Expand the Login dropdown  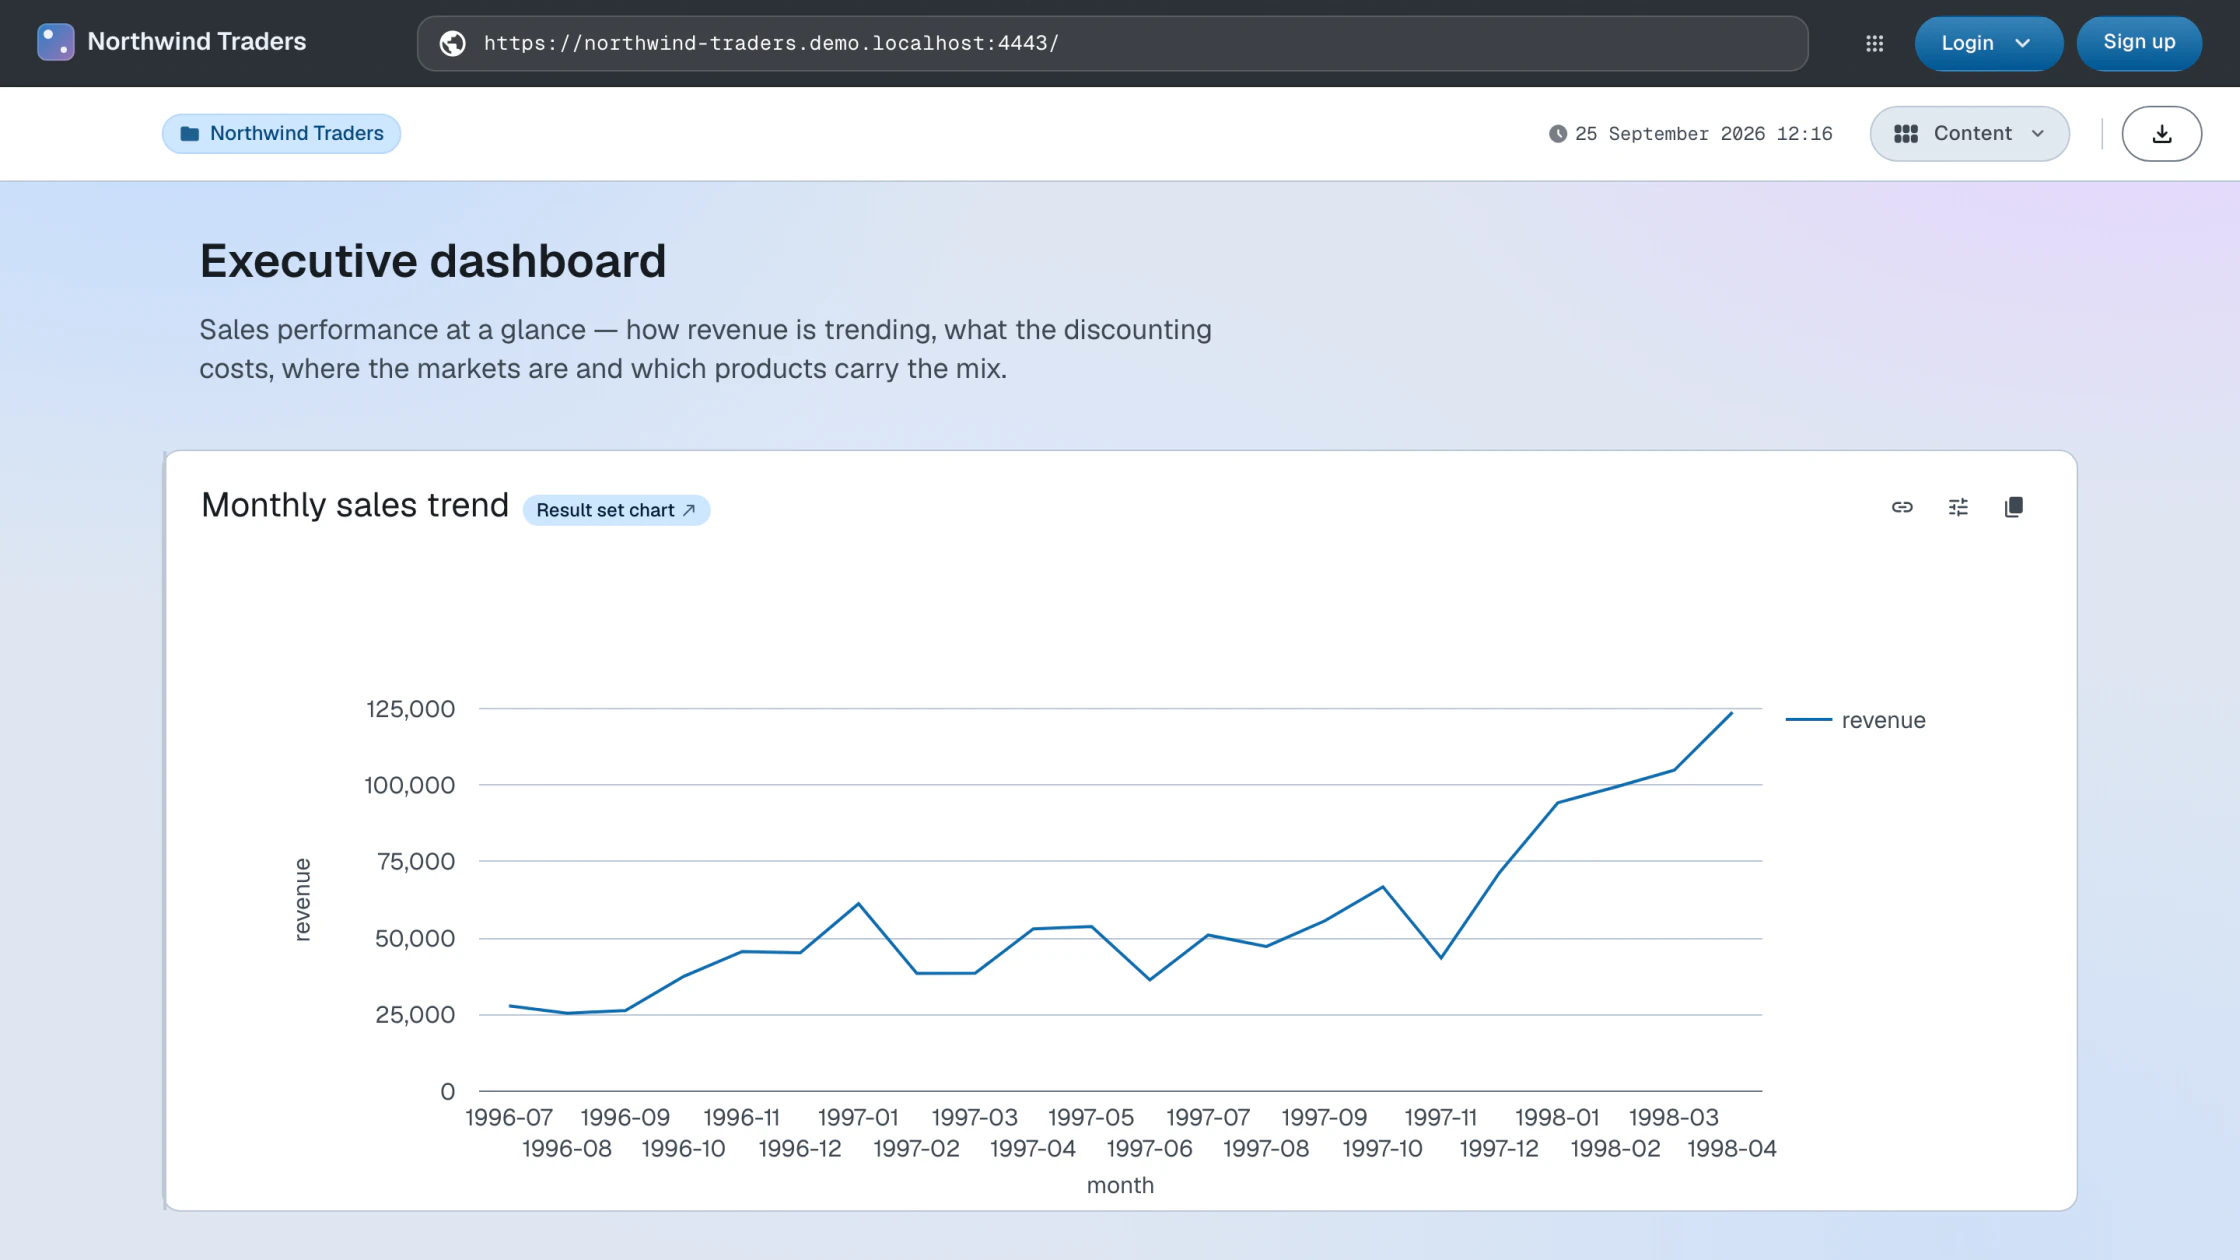[x=1988, y=43]
